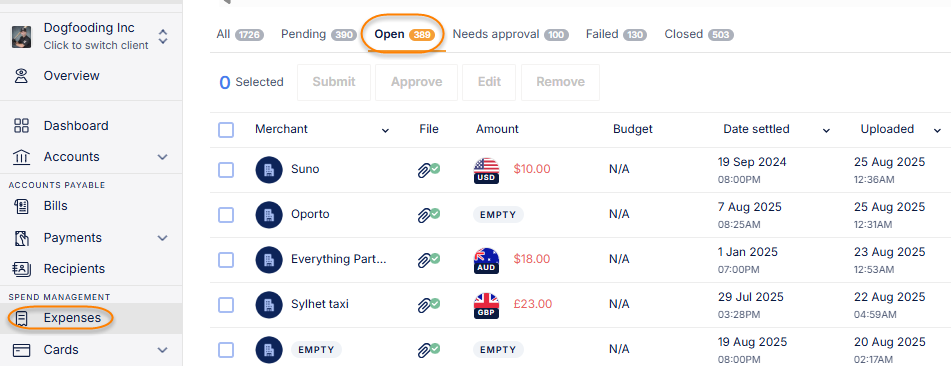The image size is (951, 366).
Task: Click the Sylhet taxi merchant avatar
Action: point(269,304)
